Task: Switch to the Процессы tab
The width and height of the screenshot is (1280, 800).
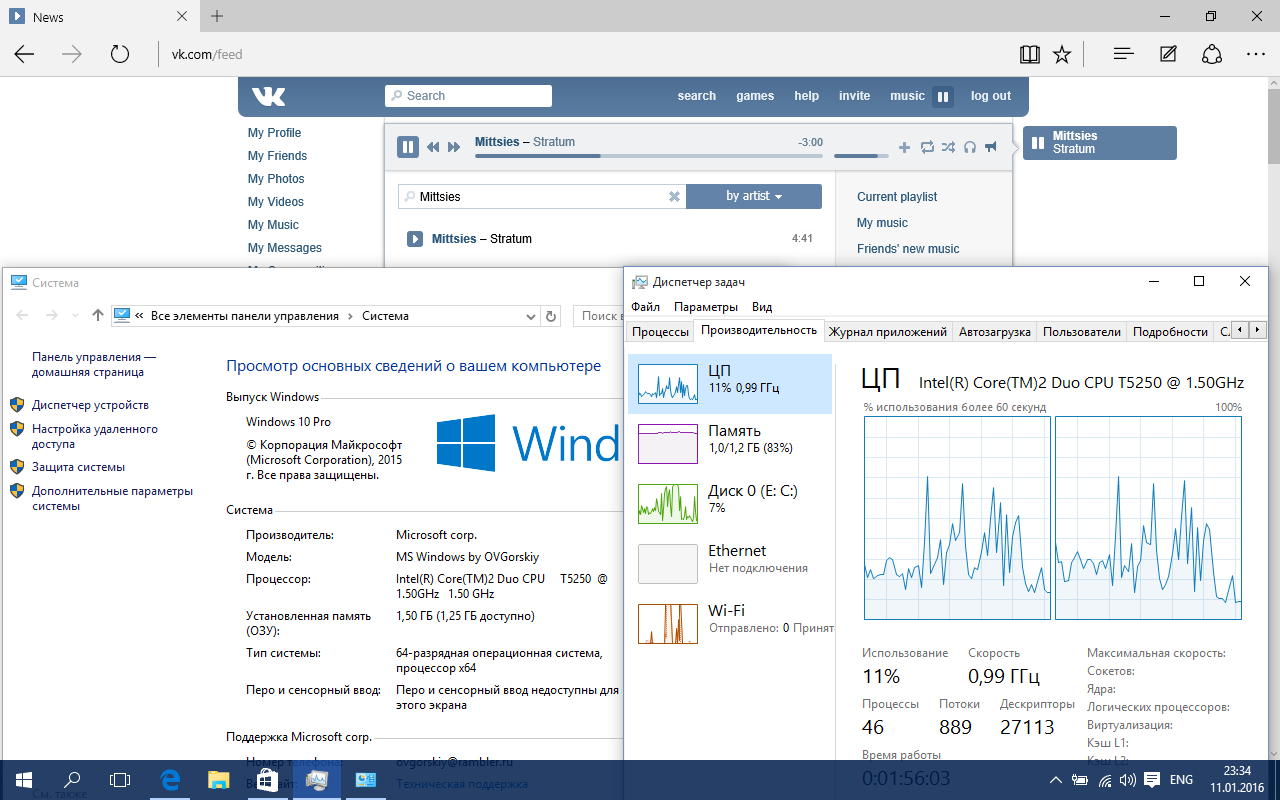Action: tap(660, 332)
